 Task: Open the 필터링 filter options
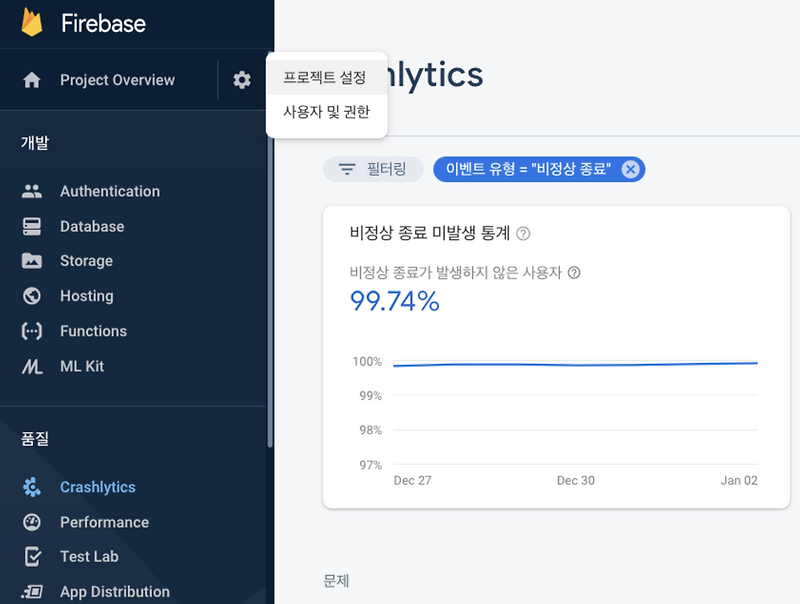pyautogui.click(x=373, y=169)
